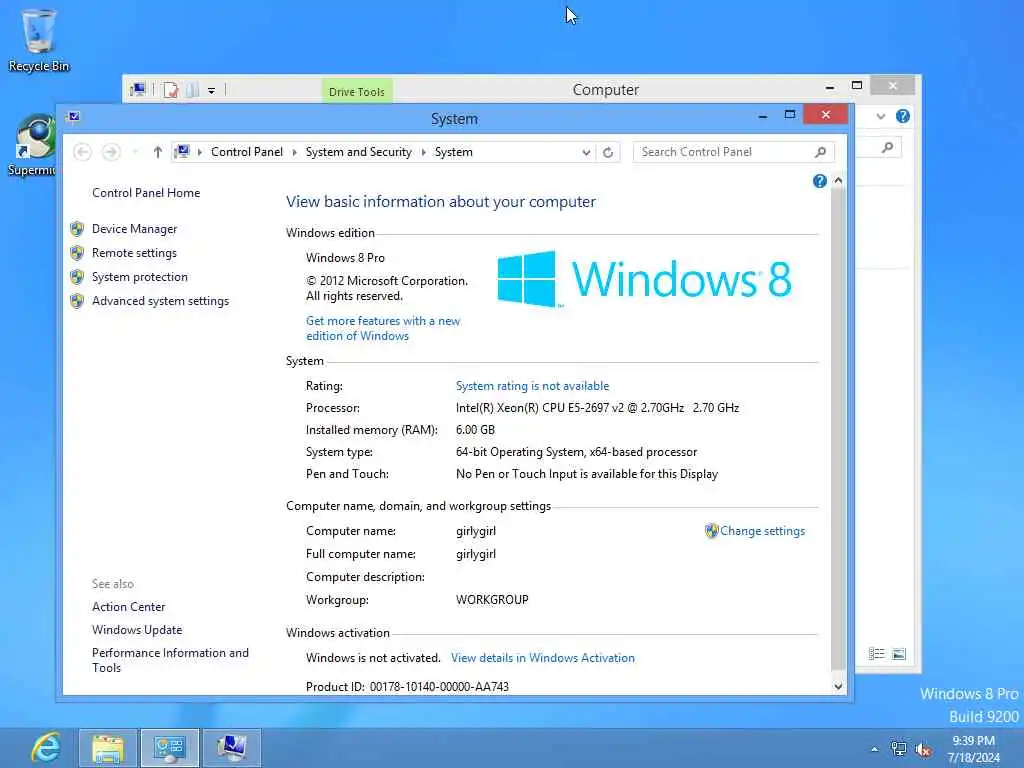Screen dimensions: 1024x768
Task: Open the network tray icon
Action: tap(899, 749)
